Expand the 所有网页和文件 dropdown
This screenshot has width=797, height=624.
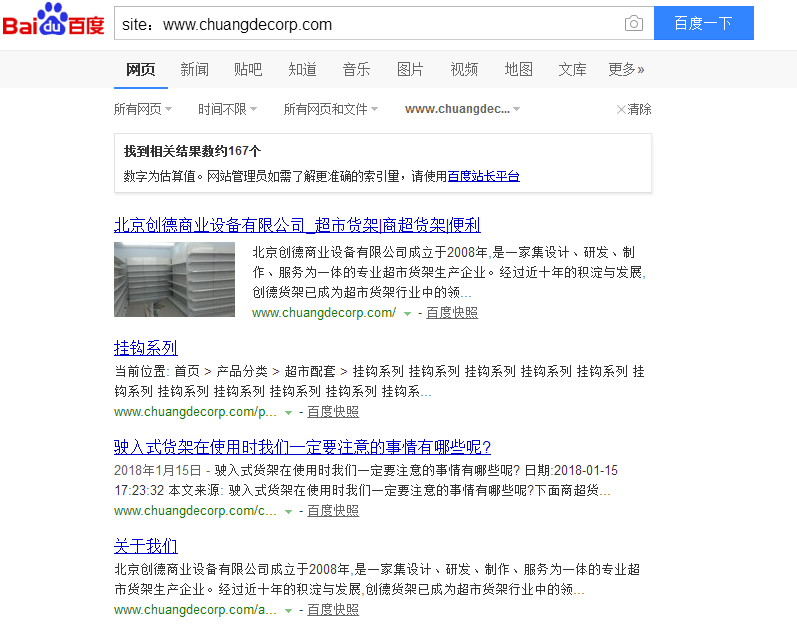pos(330,109)
